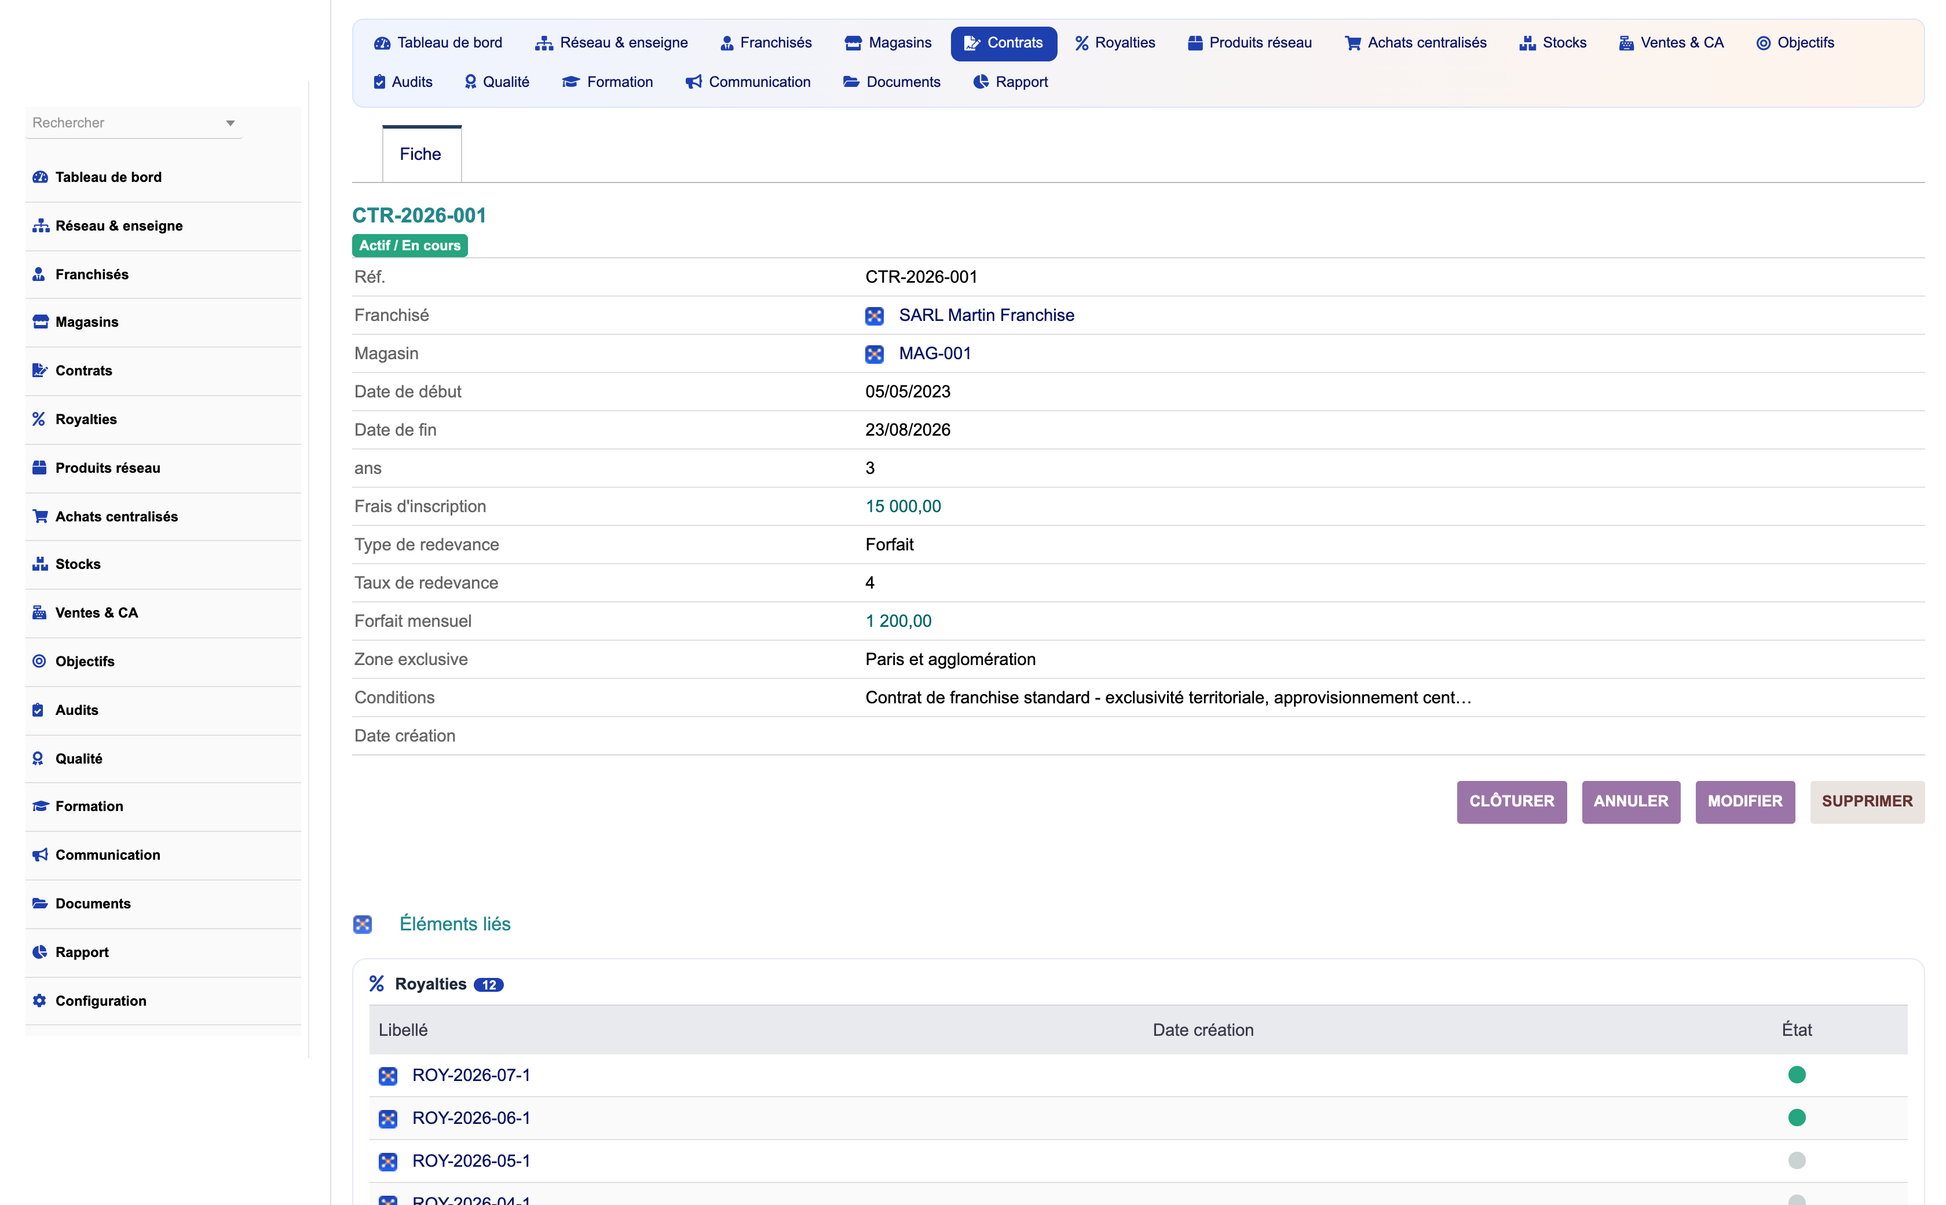Click the Libellé column header

pyautogui.click(x=403, y=1030)
